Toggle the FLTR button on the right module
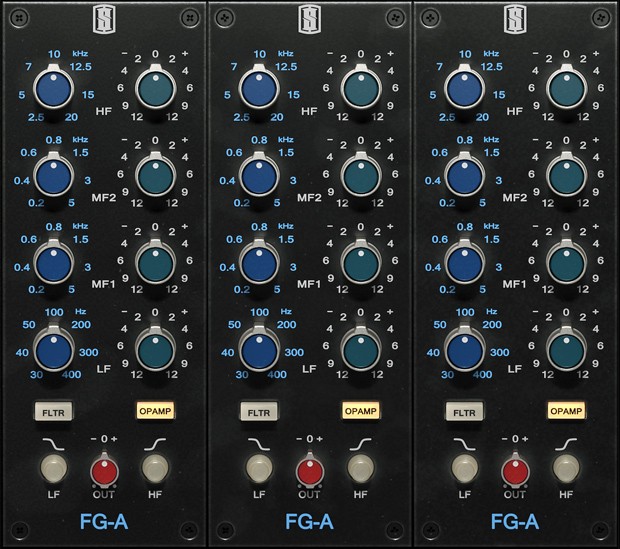 coord(465,411)
